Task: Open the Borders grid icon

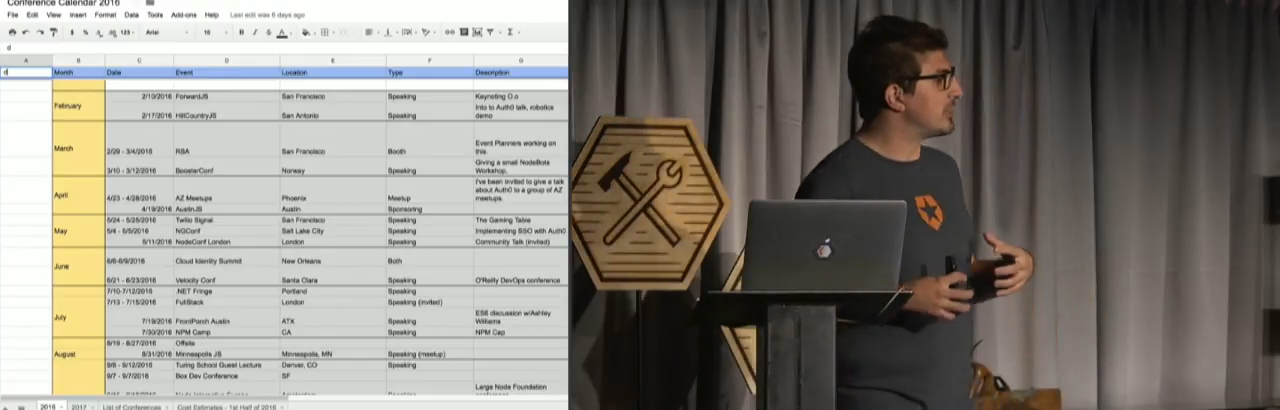Action: pos(325,33)
